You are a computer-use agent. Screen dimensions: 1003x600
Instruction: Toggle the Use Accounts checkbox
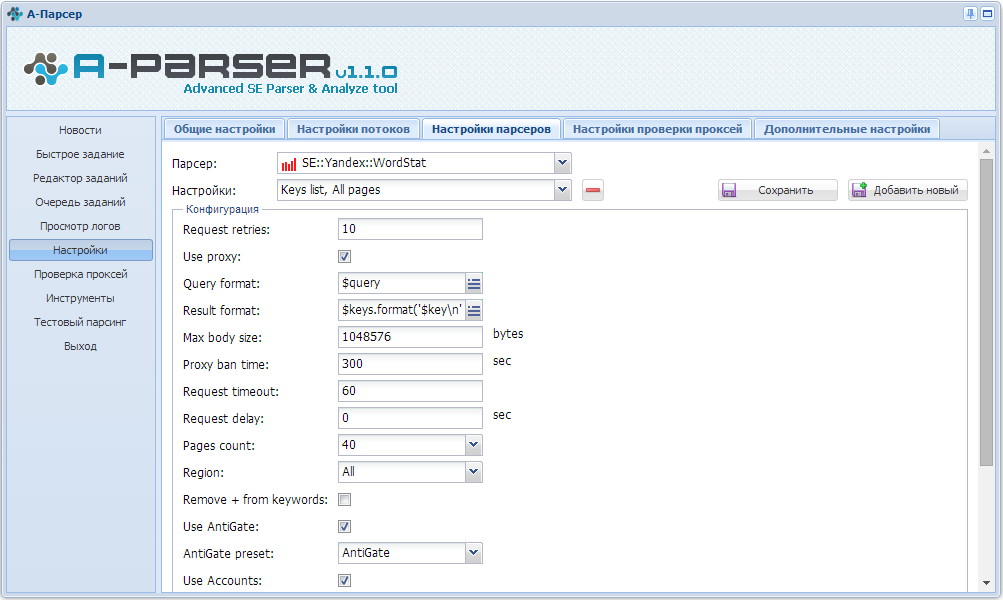point(344,580)
